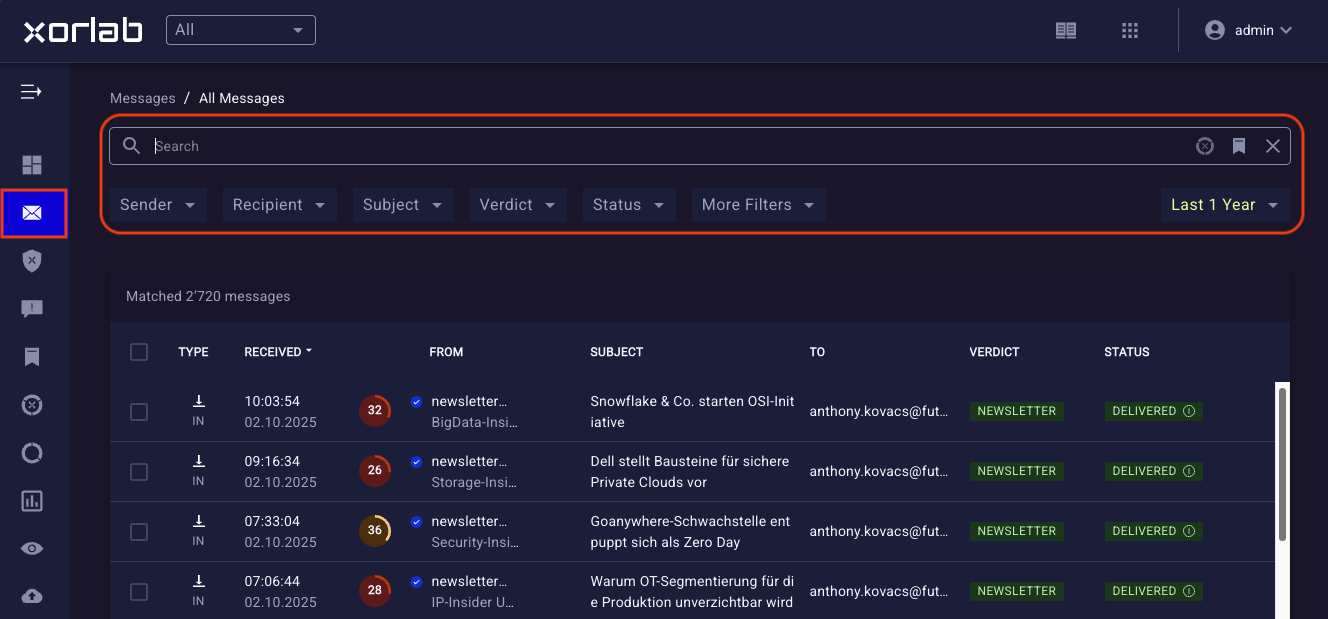Image resolution: width=1328 pixels, height=619 pixels.
Task: Toggle the select-all checkbox in table header
Action: coord(139,352)
